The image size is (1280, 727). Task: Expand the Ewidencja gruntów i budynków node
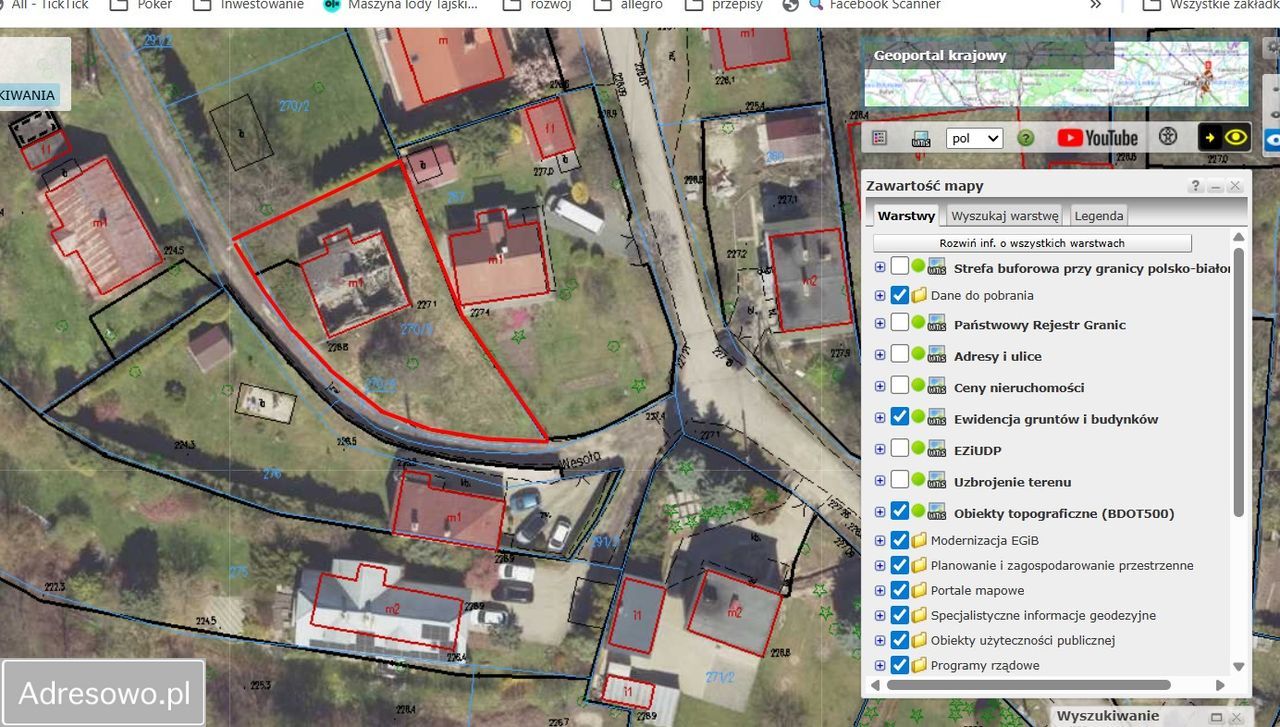[x=880, y=418]
